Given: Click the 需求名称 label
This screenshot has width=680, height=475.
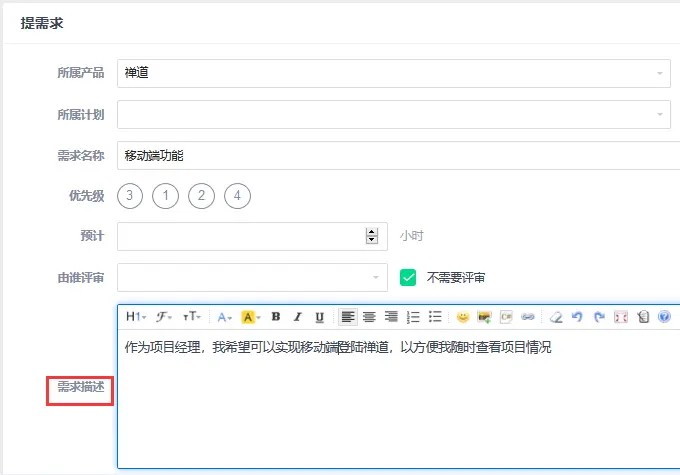Looking at the screenshot, I should coord(81,155).
